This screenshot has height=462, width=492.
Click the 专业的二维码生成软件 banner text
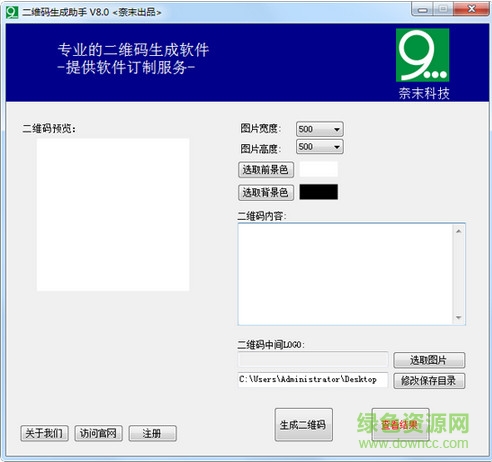click(133, 50)
